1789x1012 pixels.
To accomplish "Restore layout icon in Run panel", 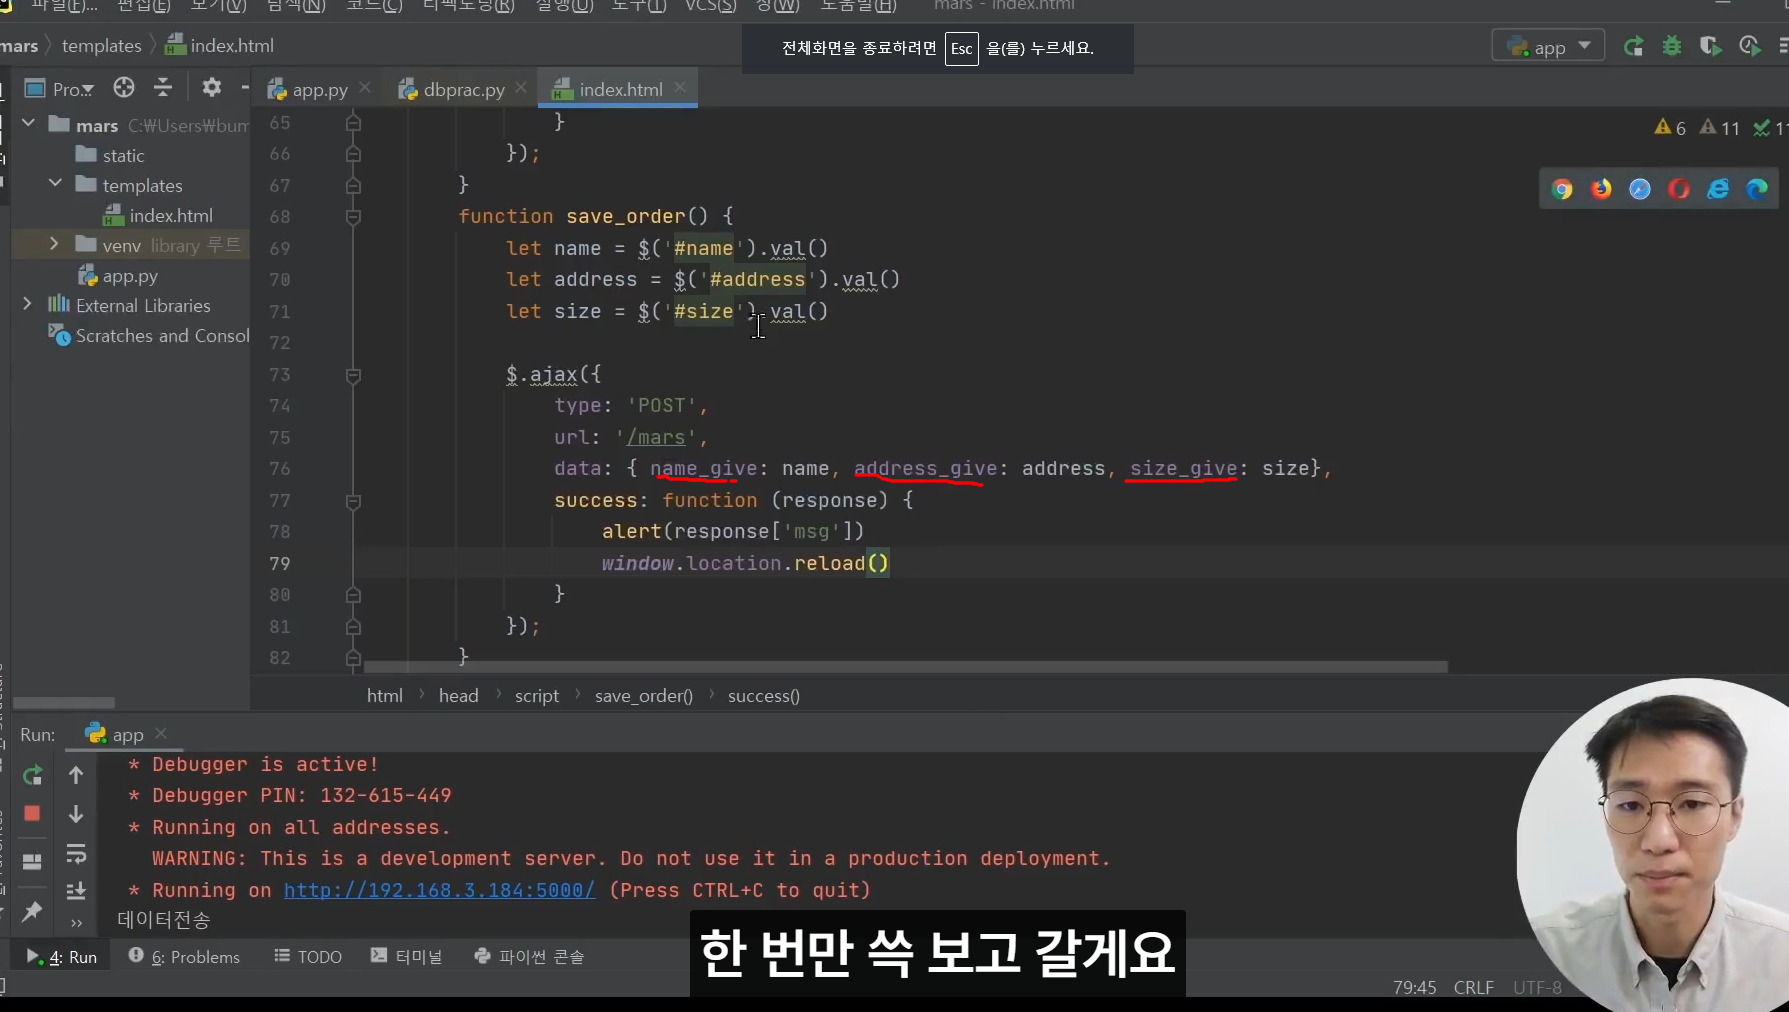I will [x=32, y=861].
